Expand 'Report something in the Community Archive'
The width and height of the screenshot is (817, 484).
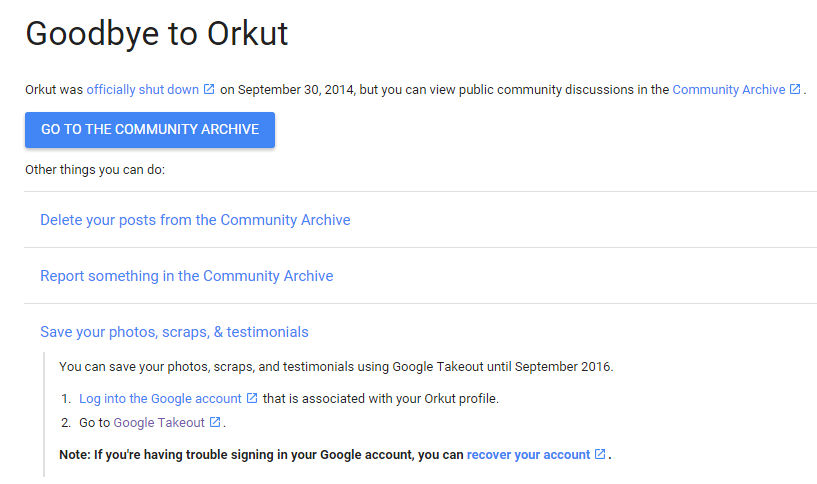pyautogui.click(x=187, y=276)
